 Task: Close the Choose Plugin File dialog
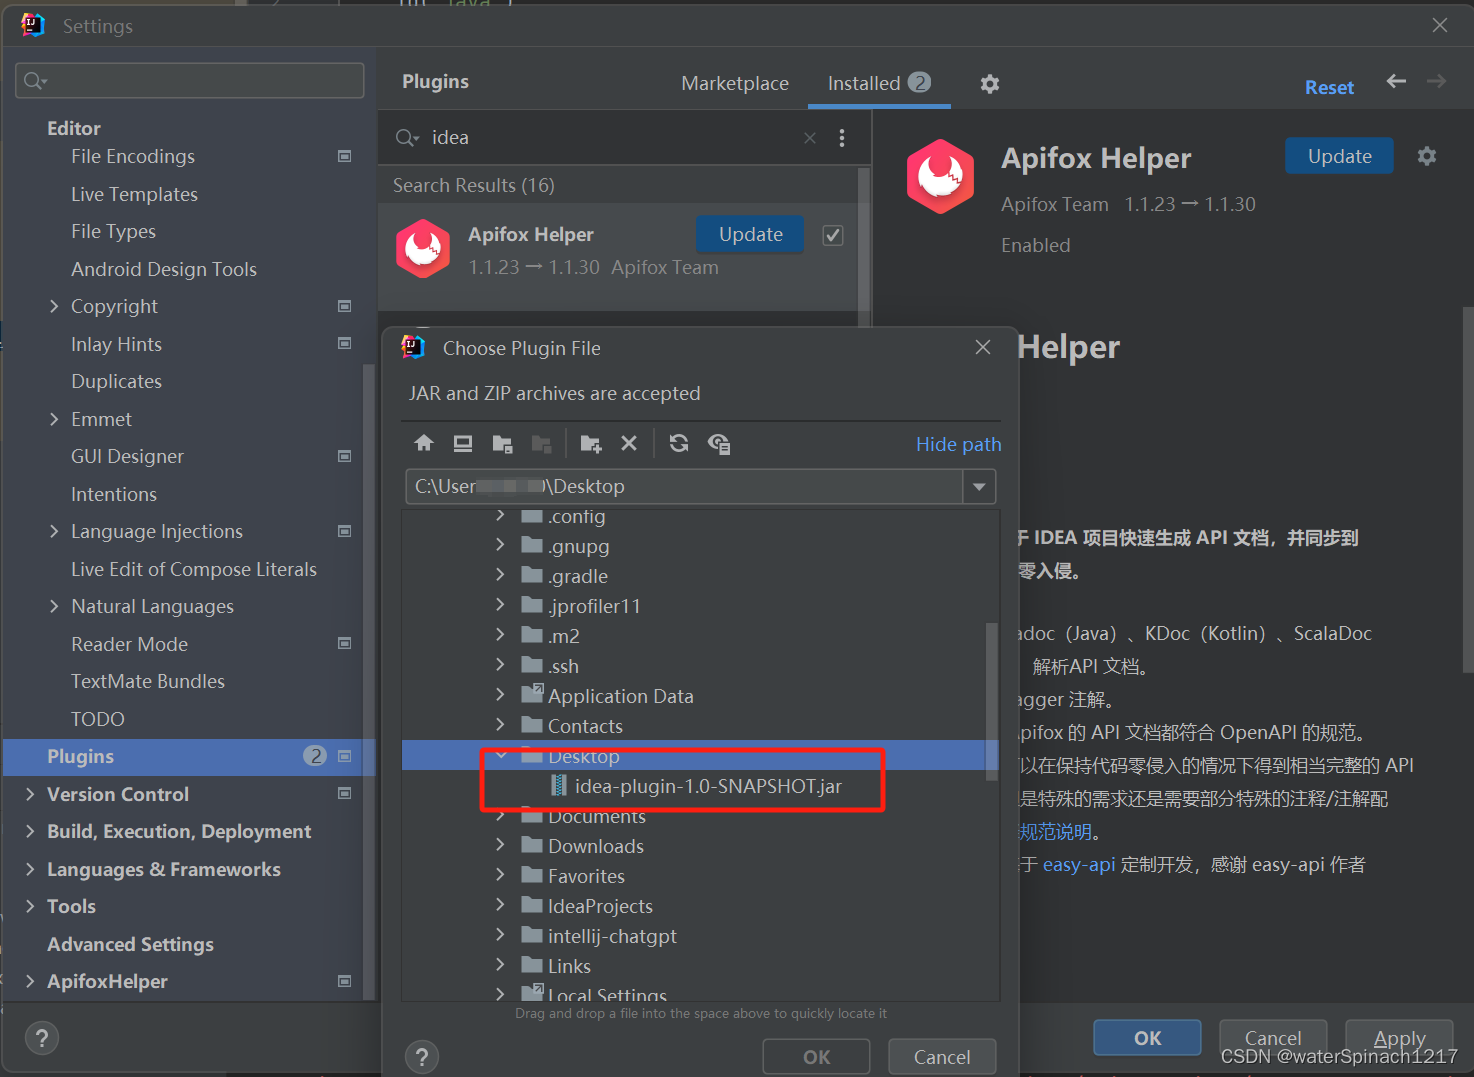(983, 347)
